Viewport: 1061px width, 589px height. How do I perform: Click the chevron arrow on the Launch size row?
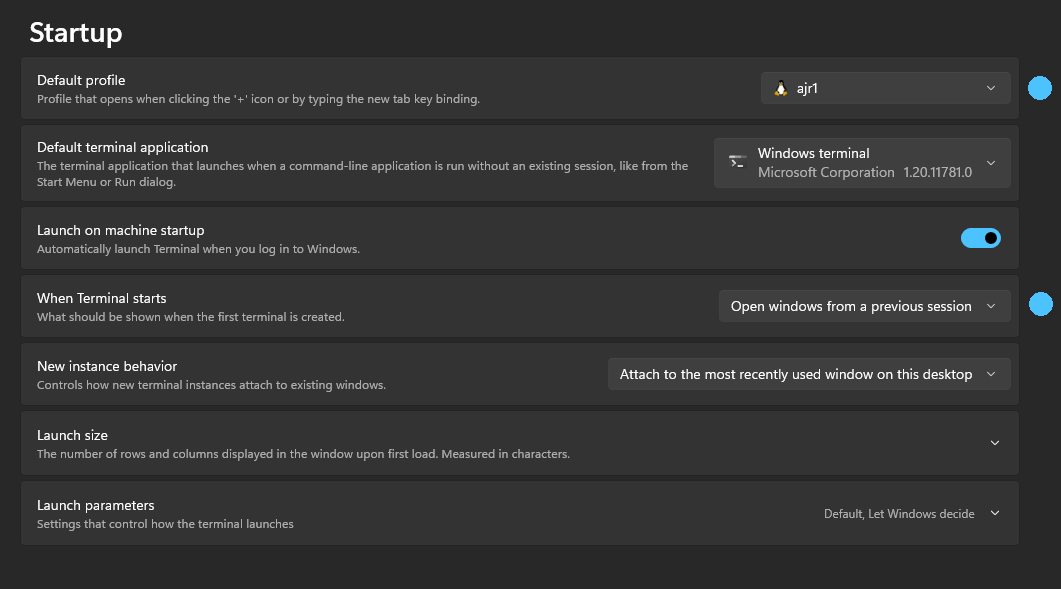pos(995,443)
